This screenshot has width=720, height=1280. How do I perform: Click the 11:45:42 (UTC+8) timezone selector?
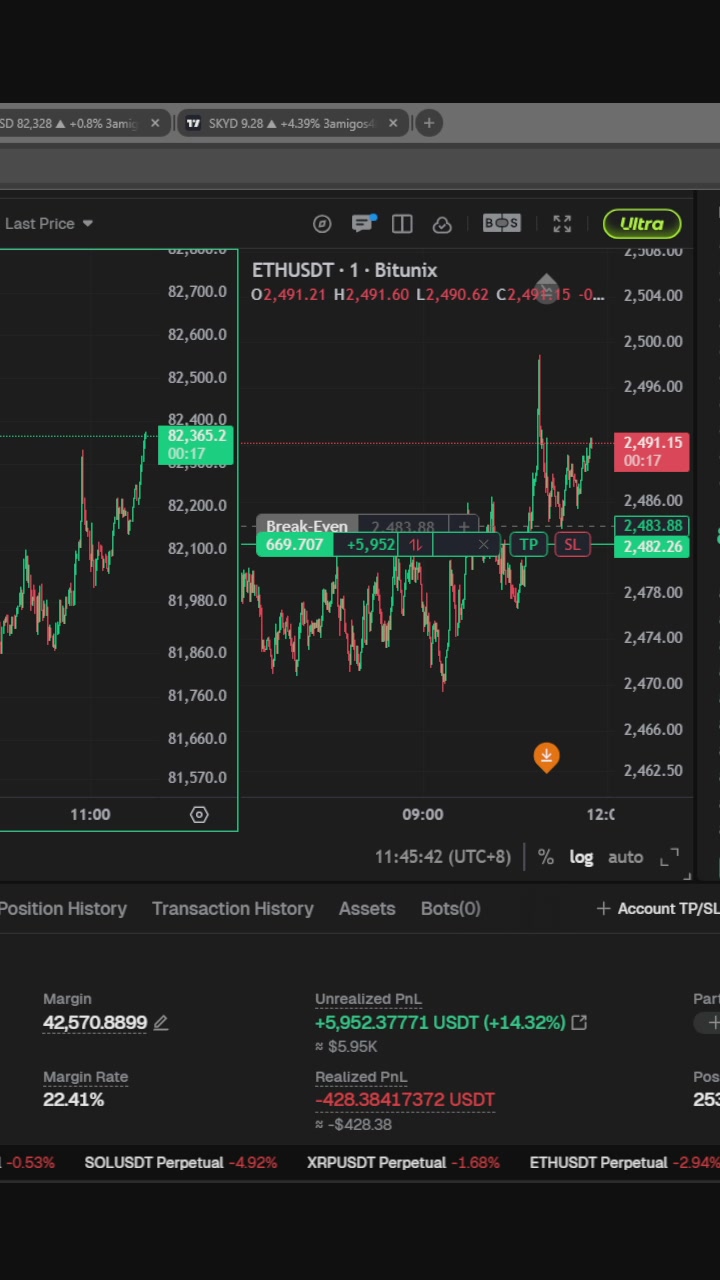pyautogui.click(x=443, y=857)
